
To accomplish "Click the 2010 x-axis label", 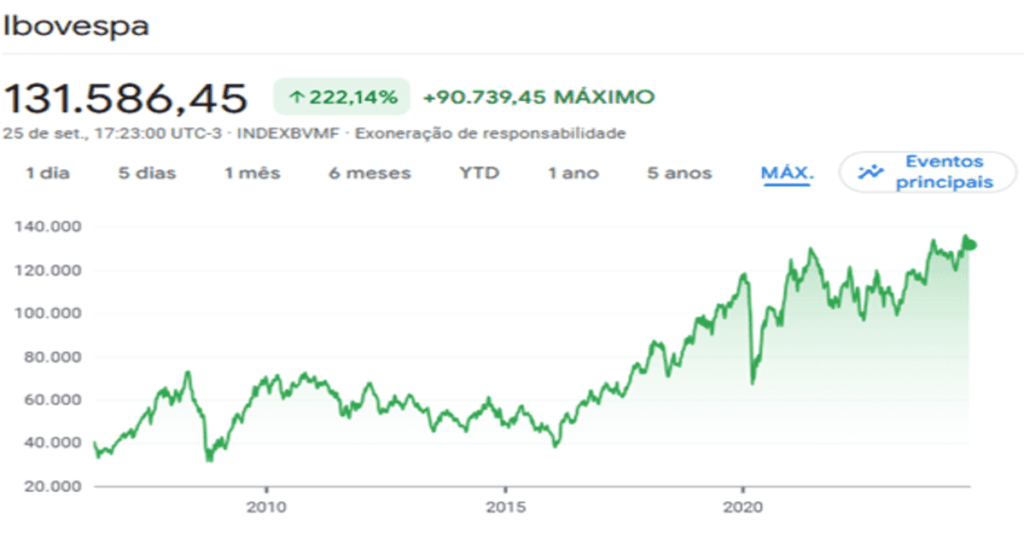I will [266, 507].
